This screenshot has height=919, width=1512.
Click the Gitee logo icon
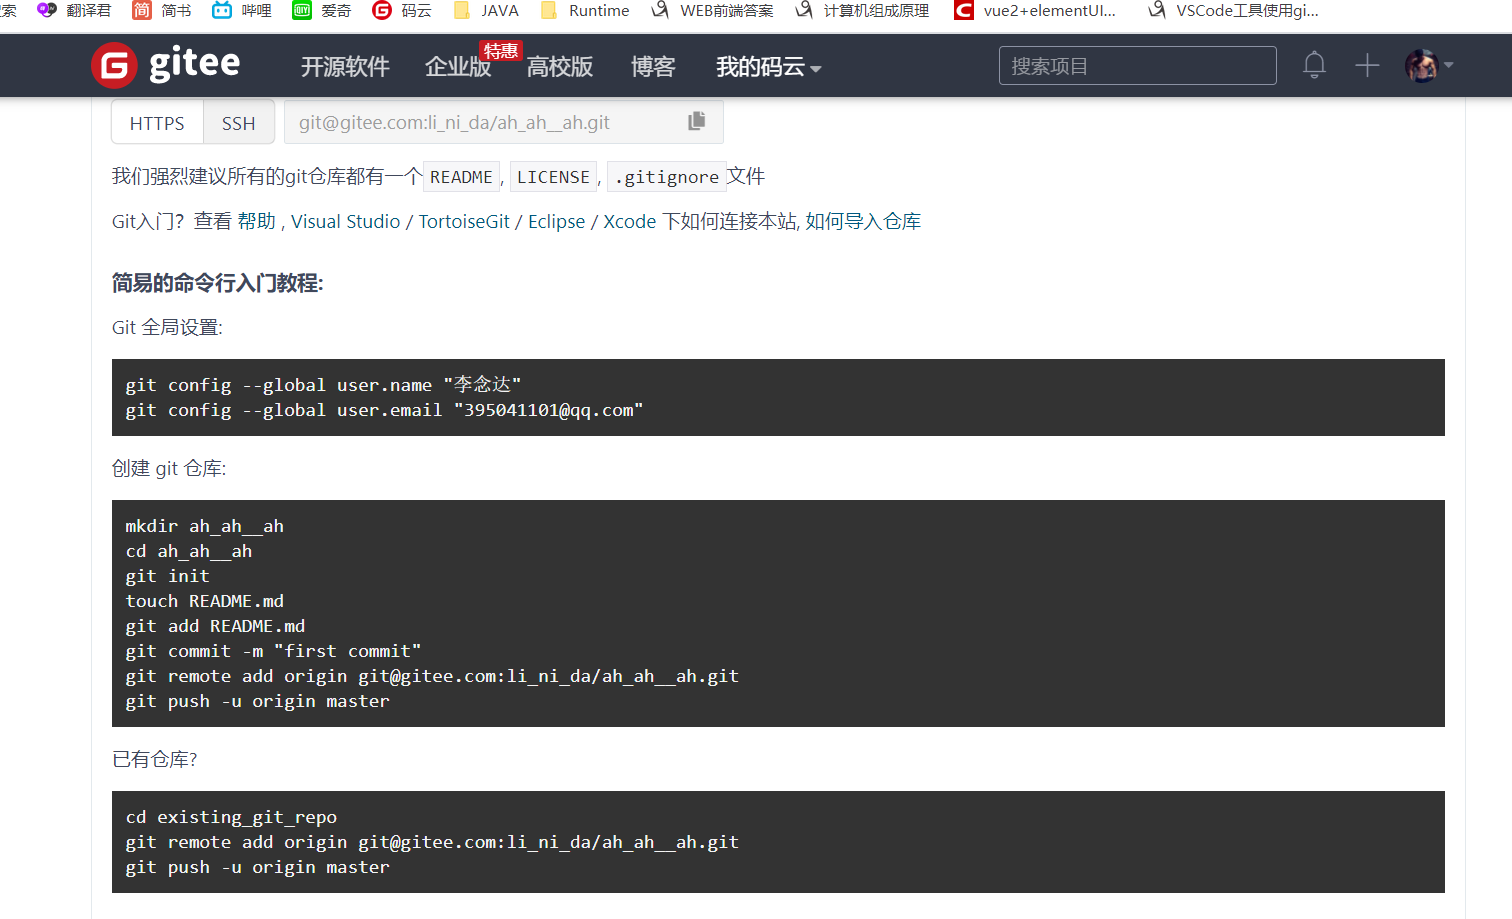click(x=113, y=64)
